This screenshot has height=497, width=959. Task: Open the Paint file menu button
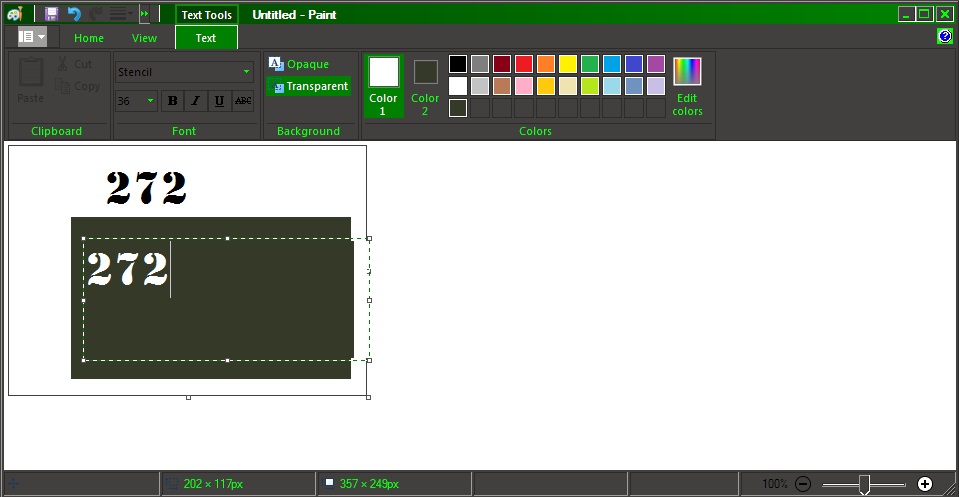(x=32, y=37)
